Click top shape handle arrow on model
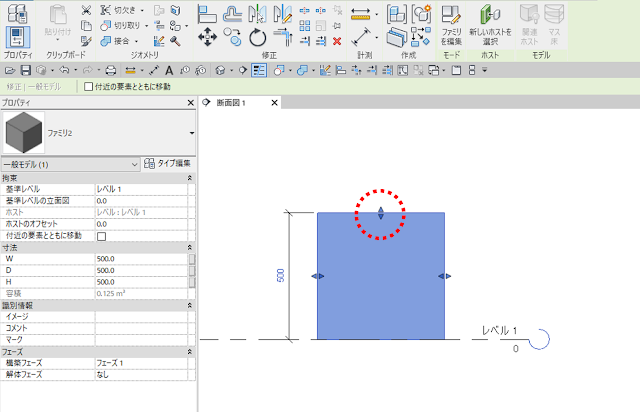The image size is (640, 412). pyautogui.click(x=381, y=213)
